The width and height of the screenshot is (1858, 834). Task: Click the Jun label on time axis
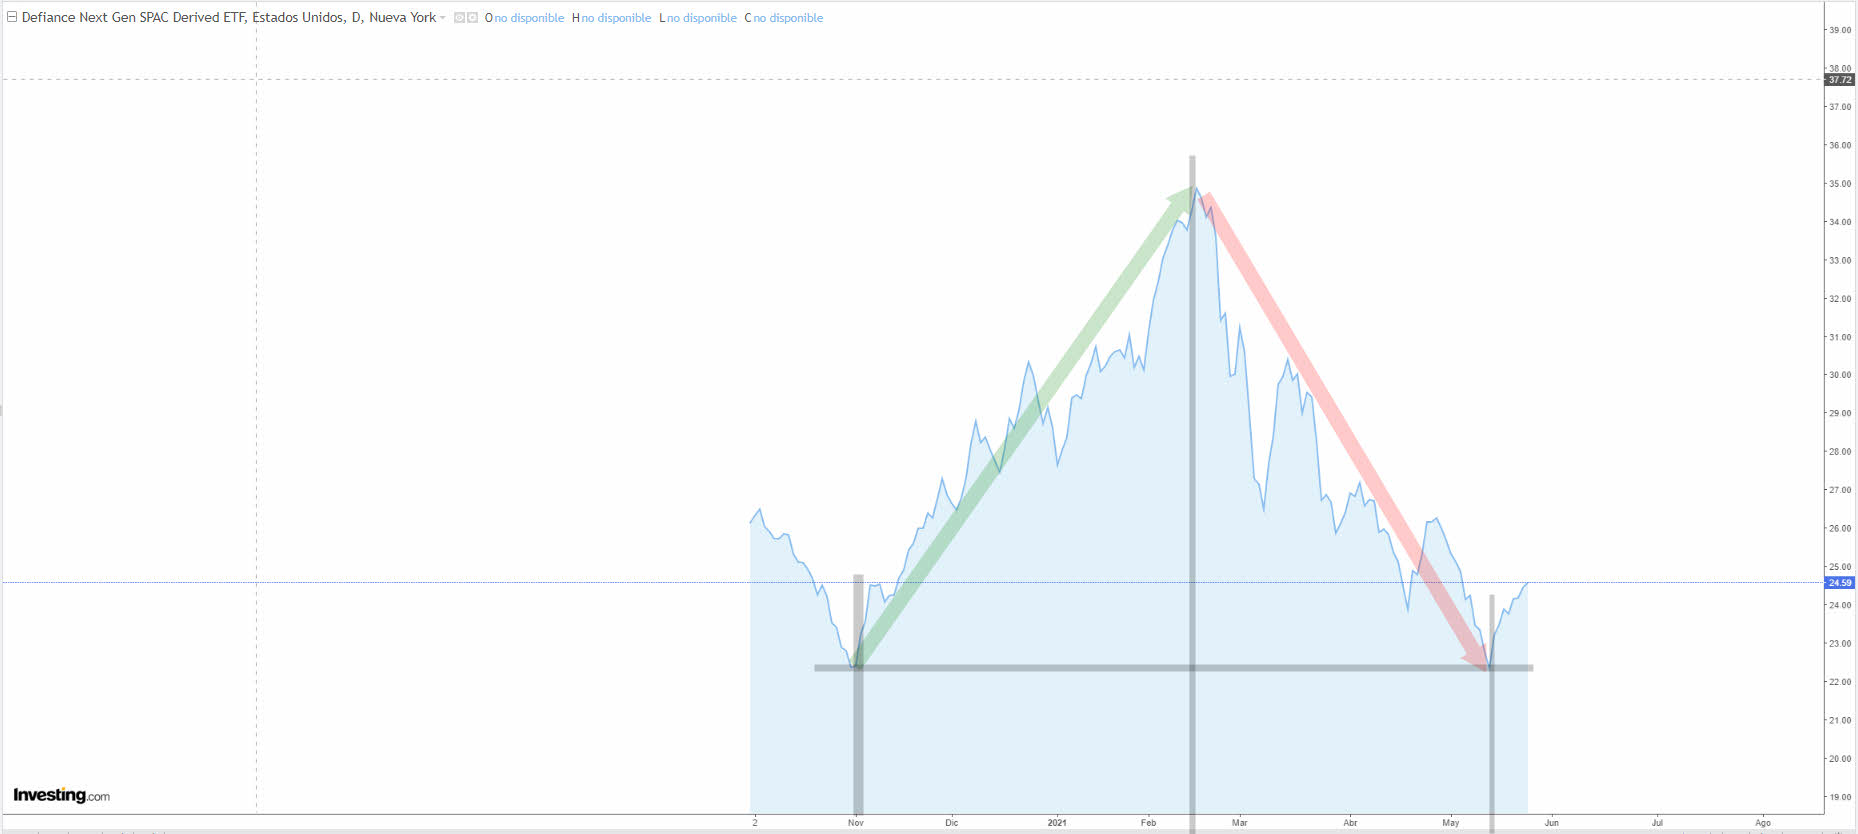pyautogui.click(x=1551, y=823)
